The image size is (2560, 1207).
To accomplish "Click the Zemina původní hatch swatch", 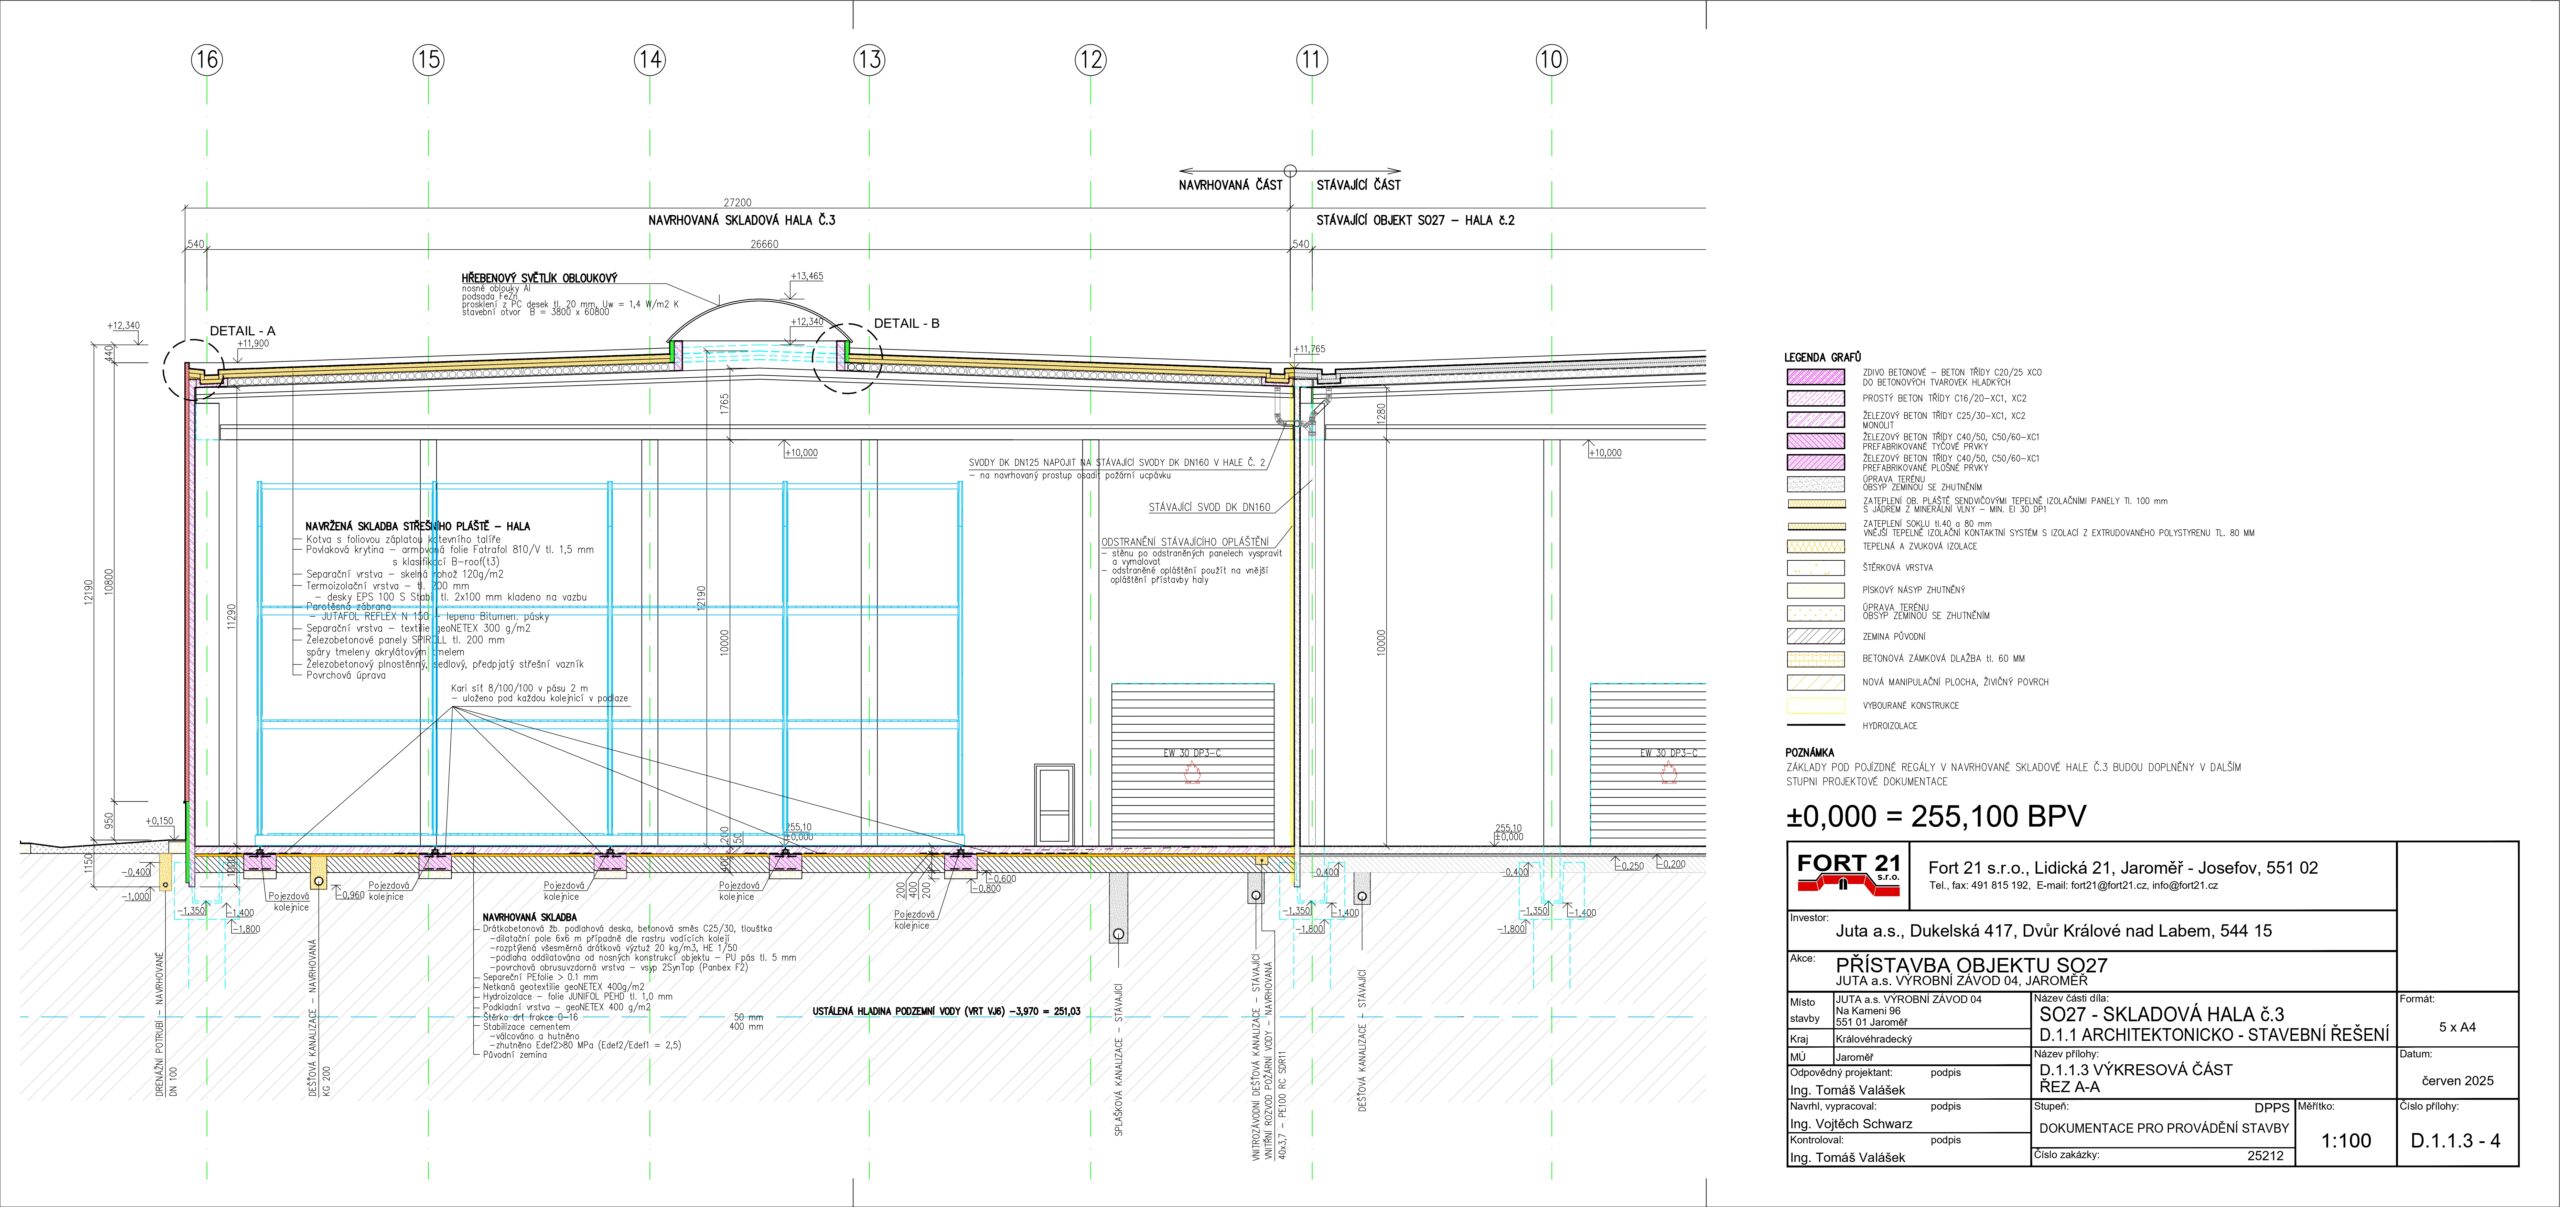I will tap(1815, 636).
